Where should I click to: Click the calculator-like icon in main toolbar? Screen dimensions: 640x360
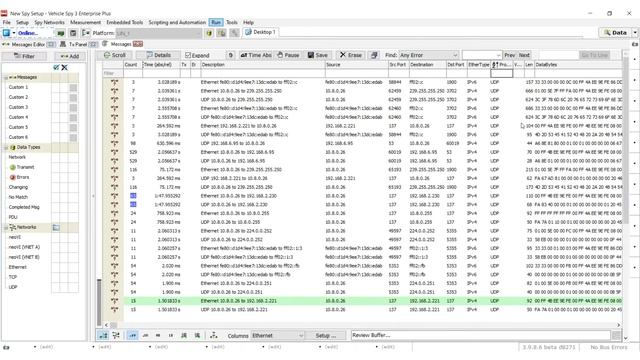[73, 33]
